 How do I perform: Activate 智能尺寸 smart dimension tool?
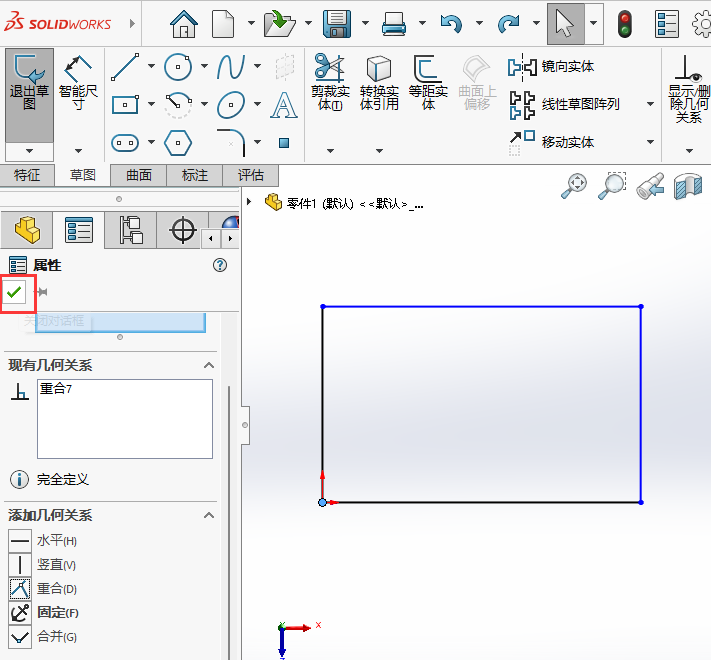click(78, 84)
